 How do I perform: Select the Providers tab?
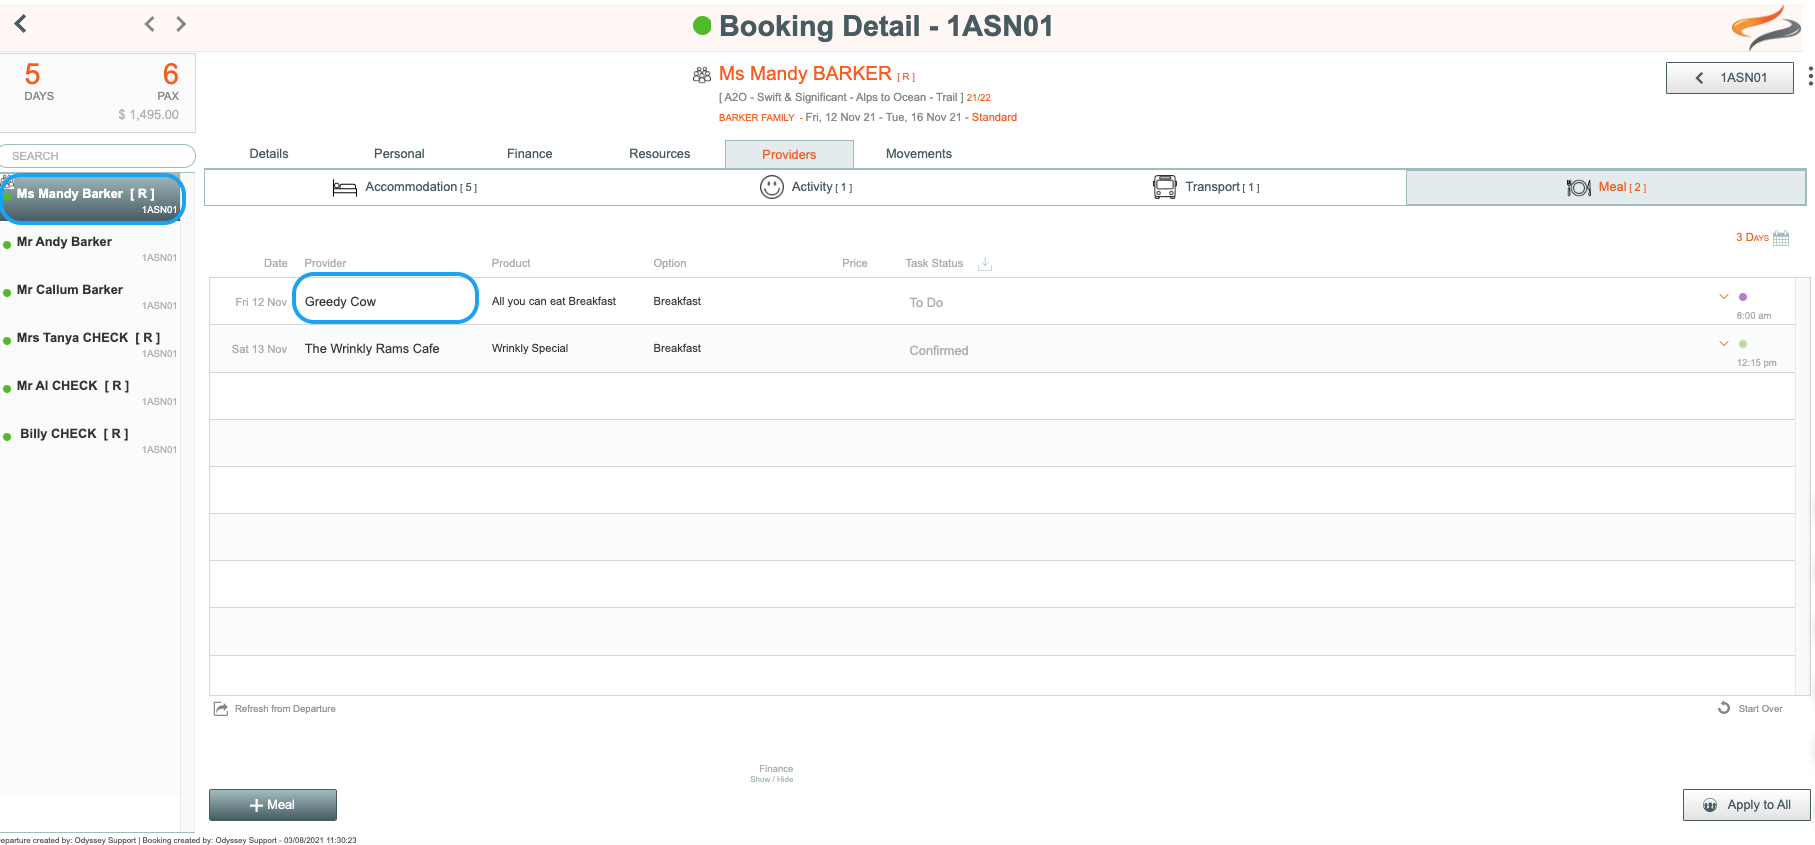(x=789, y=154)
